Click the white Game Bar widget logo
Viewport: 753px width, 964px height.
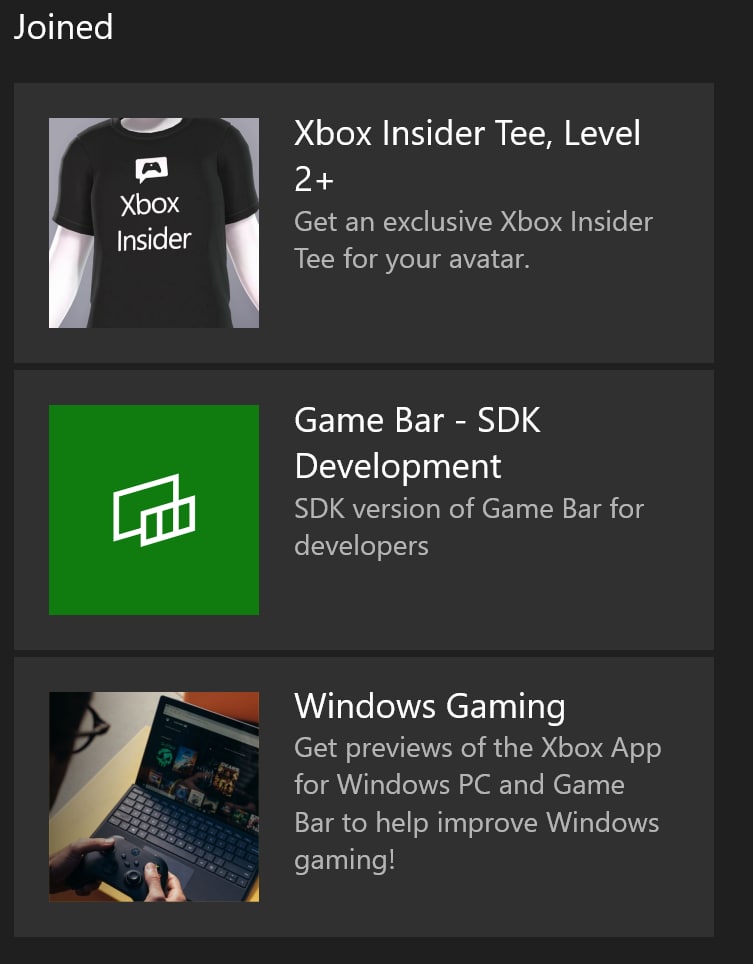[x=154, y=510]
